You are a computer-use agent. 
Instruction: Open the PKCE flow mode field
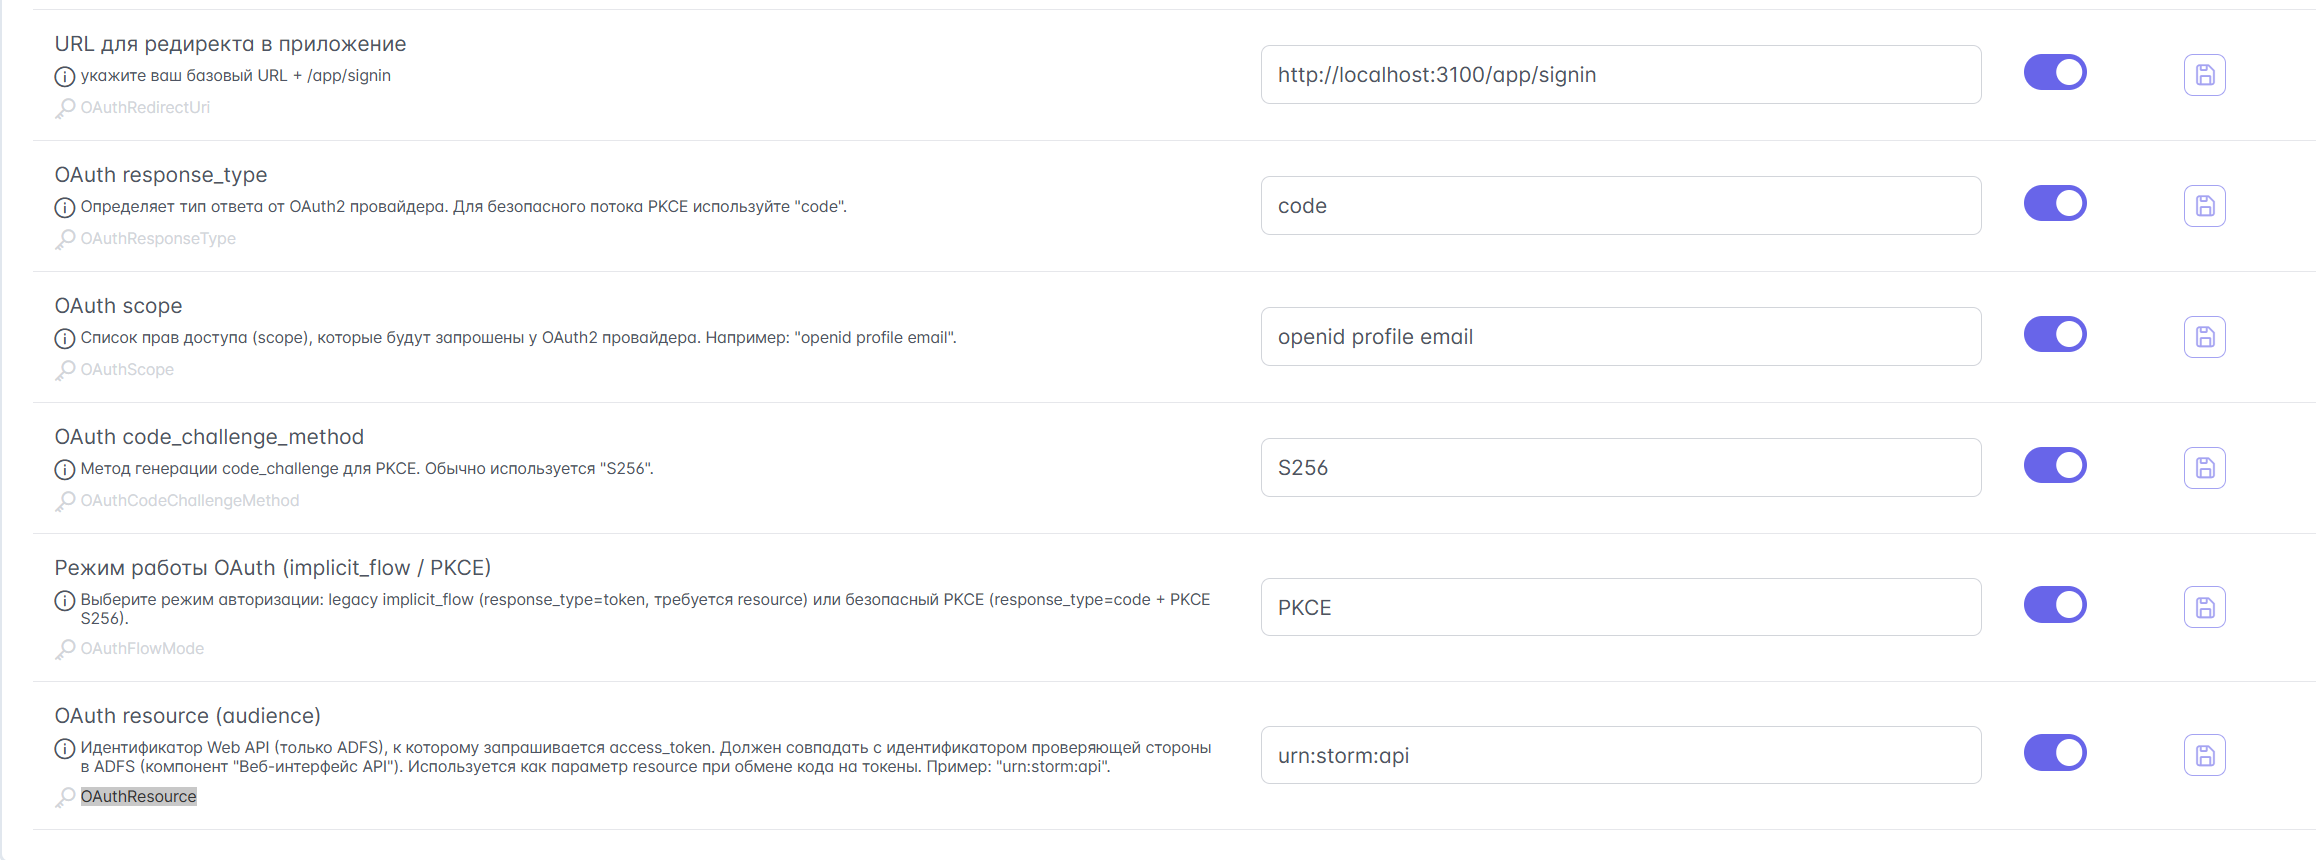click(1620, 607)
